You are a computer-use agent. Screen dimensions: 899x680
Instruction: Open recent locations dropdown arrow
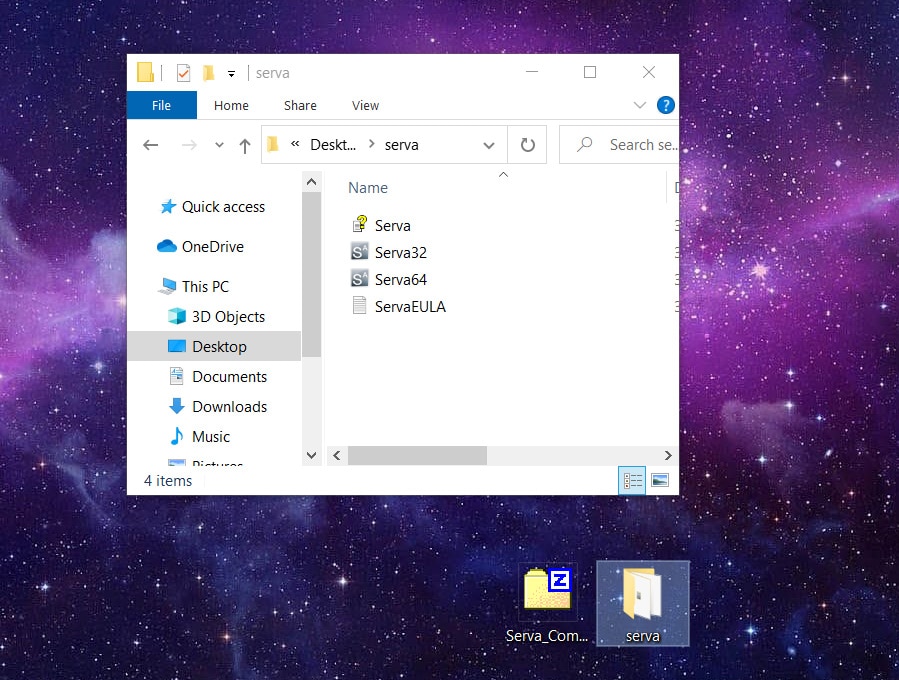point(219,145)
